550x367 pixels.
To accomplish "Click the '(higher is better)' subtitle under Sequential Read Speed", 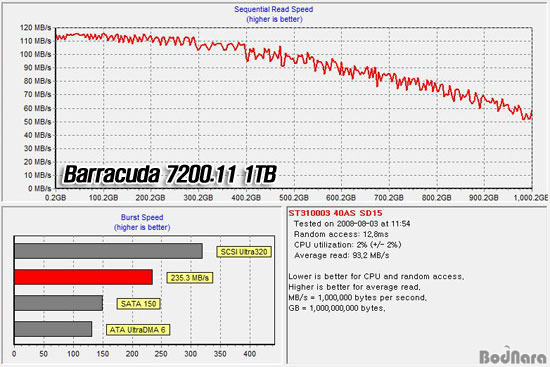I will click(274, 19).
